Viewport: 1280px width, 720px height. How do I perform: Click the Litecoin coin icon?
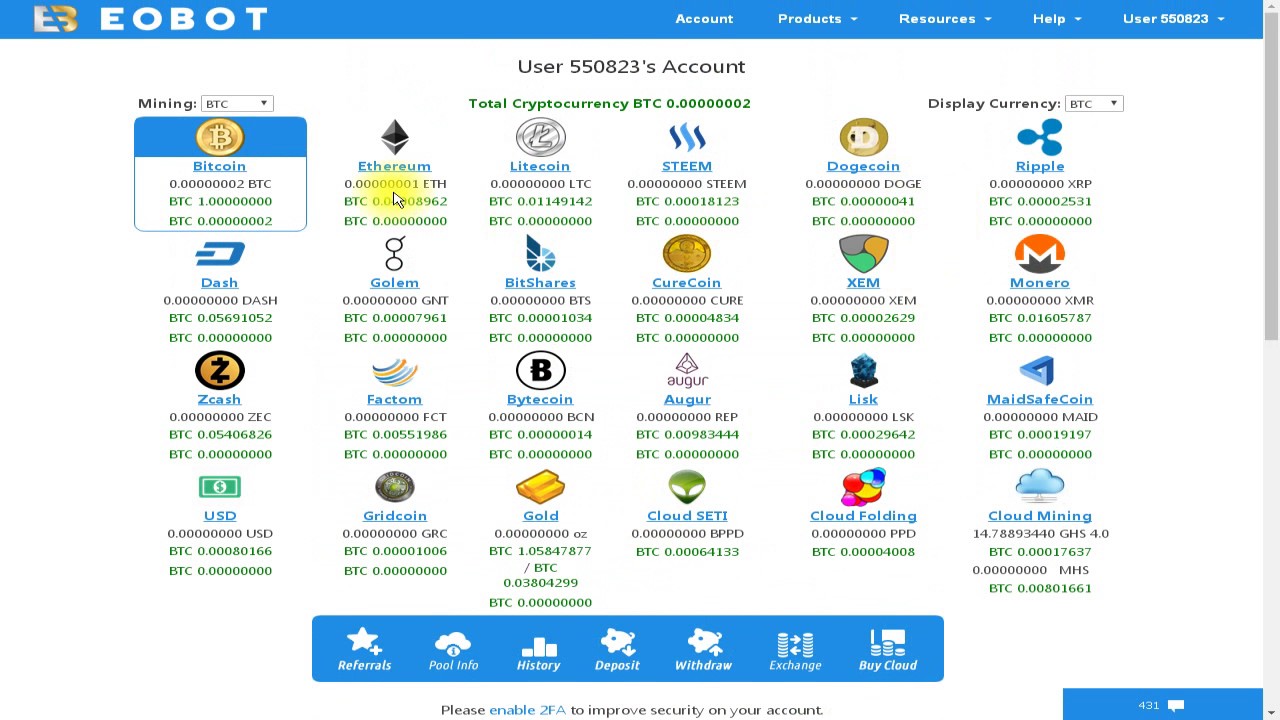pyautogui.click(x=540, y=137)
